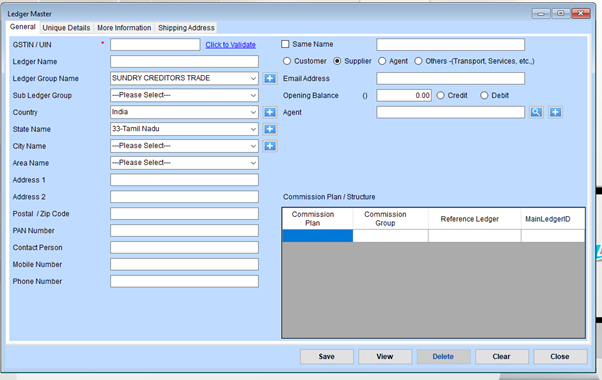This screenshot has width=602, height=380.
Task: Open the Country dropdown
Action: [x=253, y=112]
